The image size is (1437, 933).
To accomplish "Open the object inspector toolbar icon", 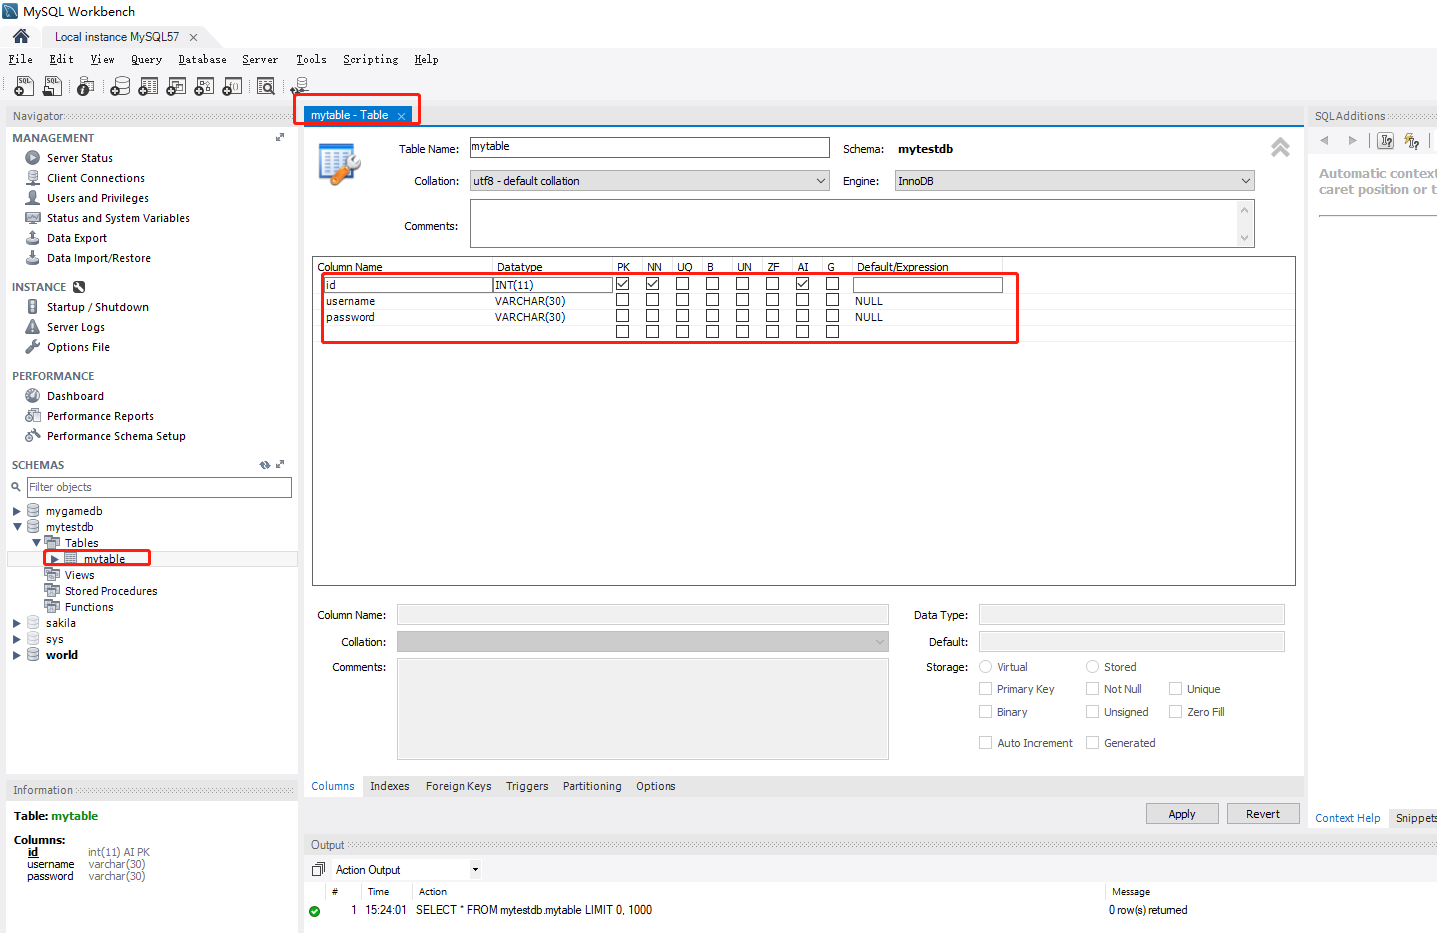I will [x=86, y=87].
